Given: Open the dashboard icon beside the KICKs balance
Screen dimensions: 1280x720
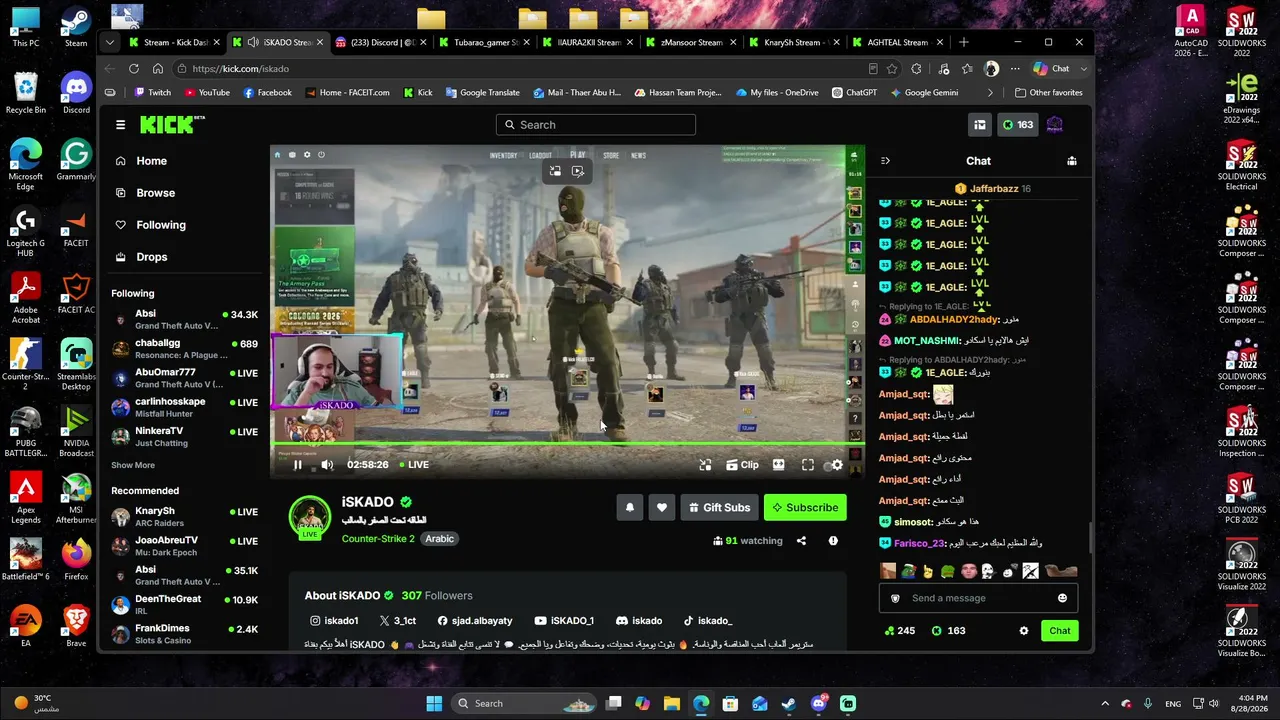Looking at the screenshot, I should click(x=980, y=125).
